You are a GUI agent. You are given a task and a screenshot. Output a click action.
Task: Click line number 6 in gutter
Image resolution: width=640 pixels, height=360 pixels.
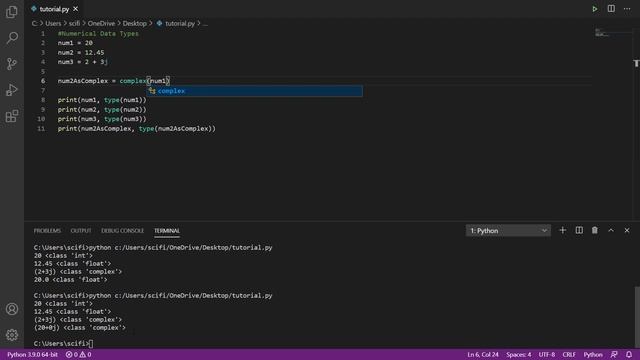click(43, 81)
